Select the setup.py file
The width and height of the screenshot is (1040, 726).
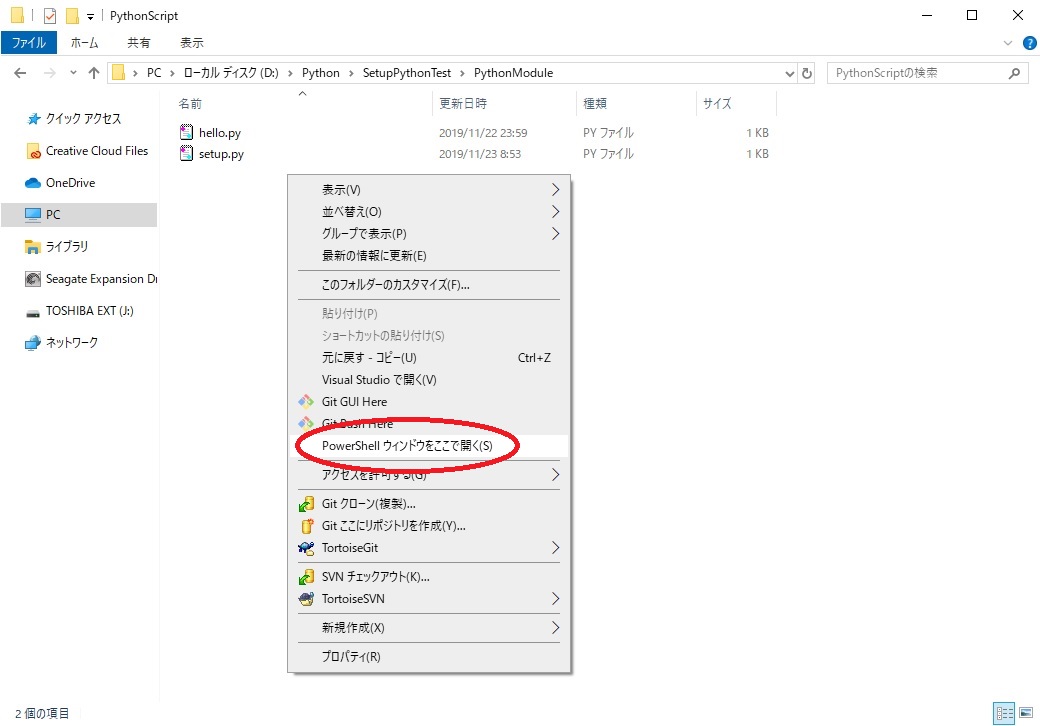coord(221,154)
